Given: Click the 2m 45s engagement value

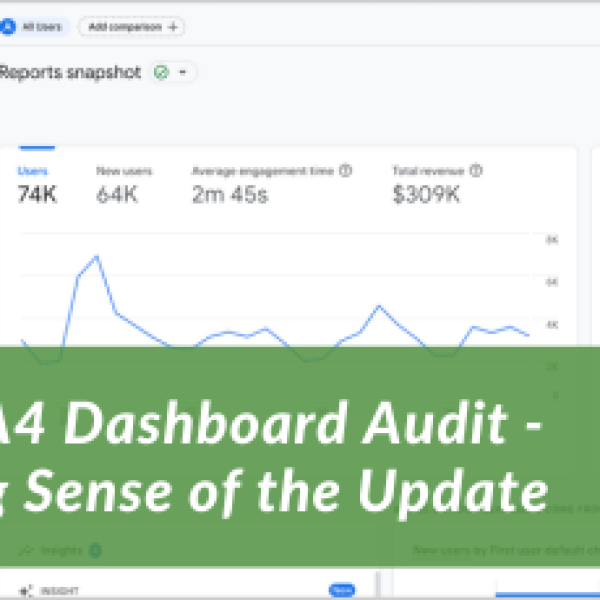Looking at the screenshot, I should 230,194.
